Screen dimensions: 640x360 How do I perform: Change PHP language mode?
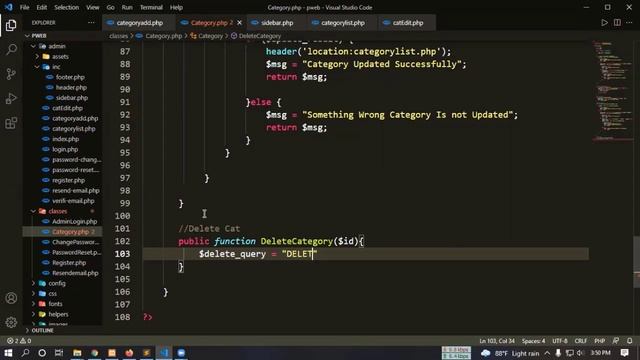pyautogui.click(x=600, y=340)
